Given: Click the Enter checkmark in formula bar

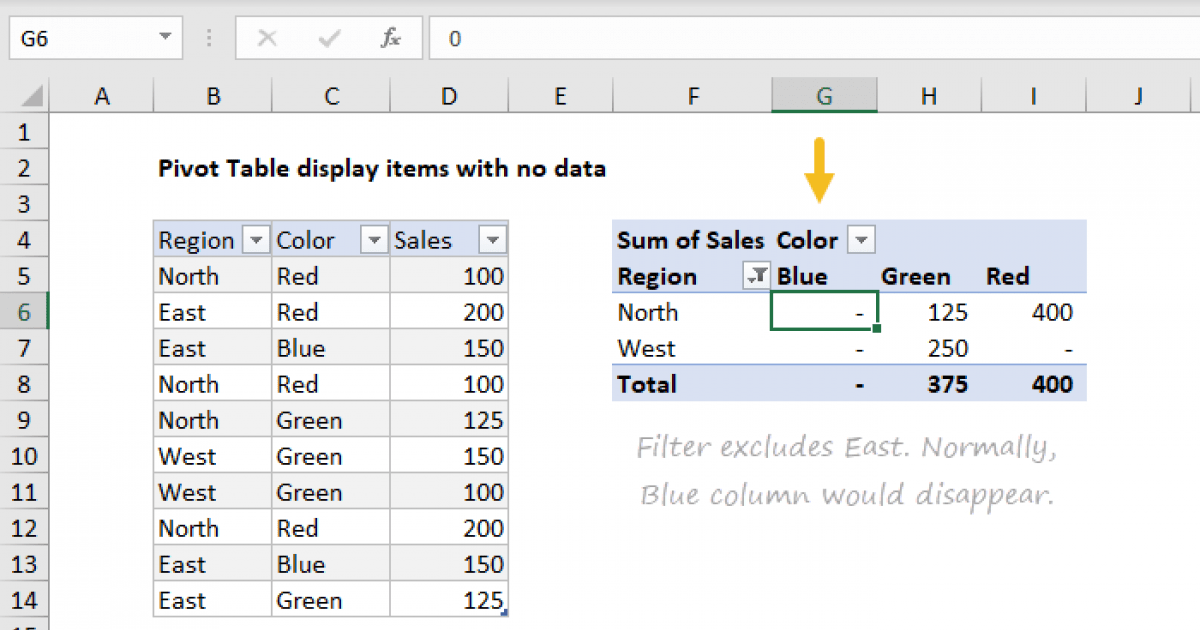Looking at the screenshot, I should [x=328, y=39].
